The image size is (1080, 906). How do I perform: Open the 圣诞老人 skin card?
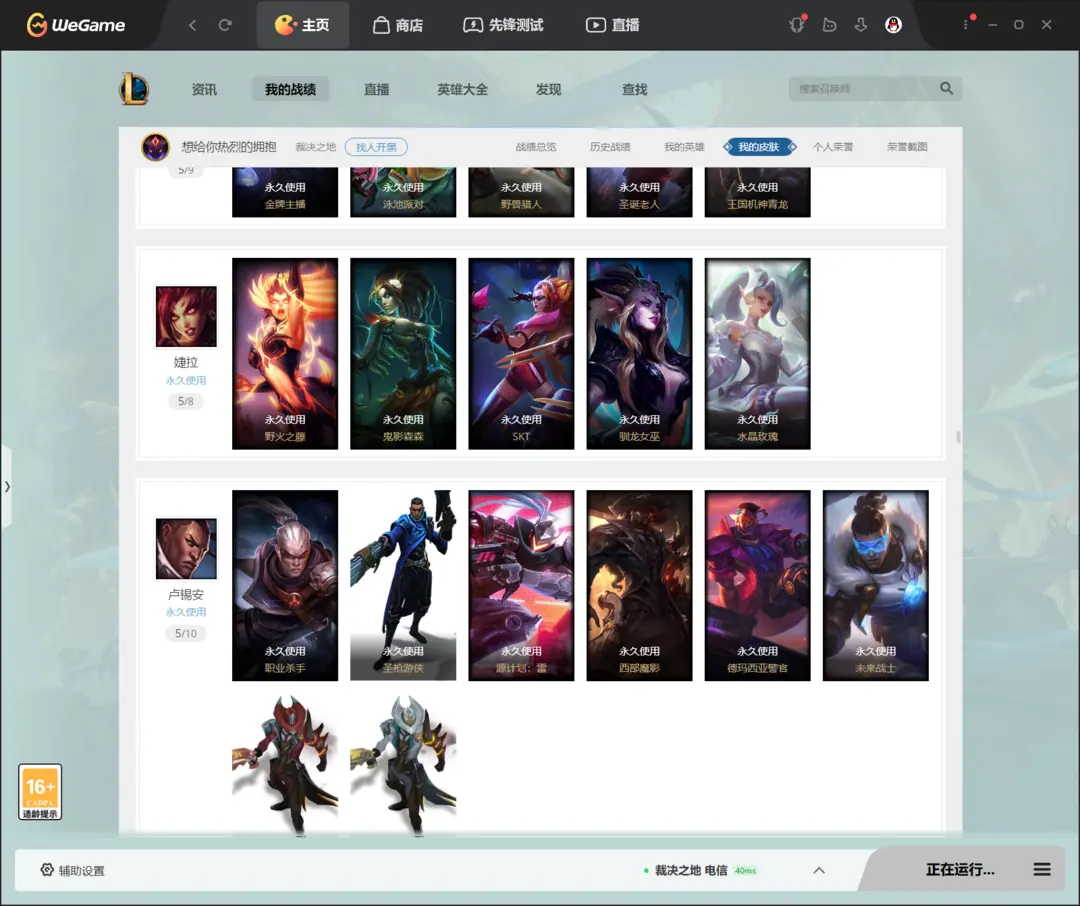tap(639, 192)
